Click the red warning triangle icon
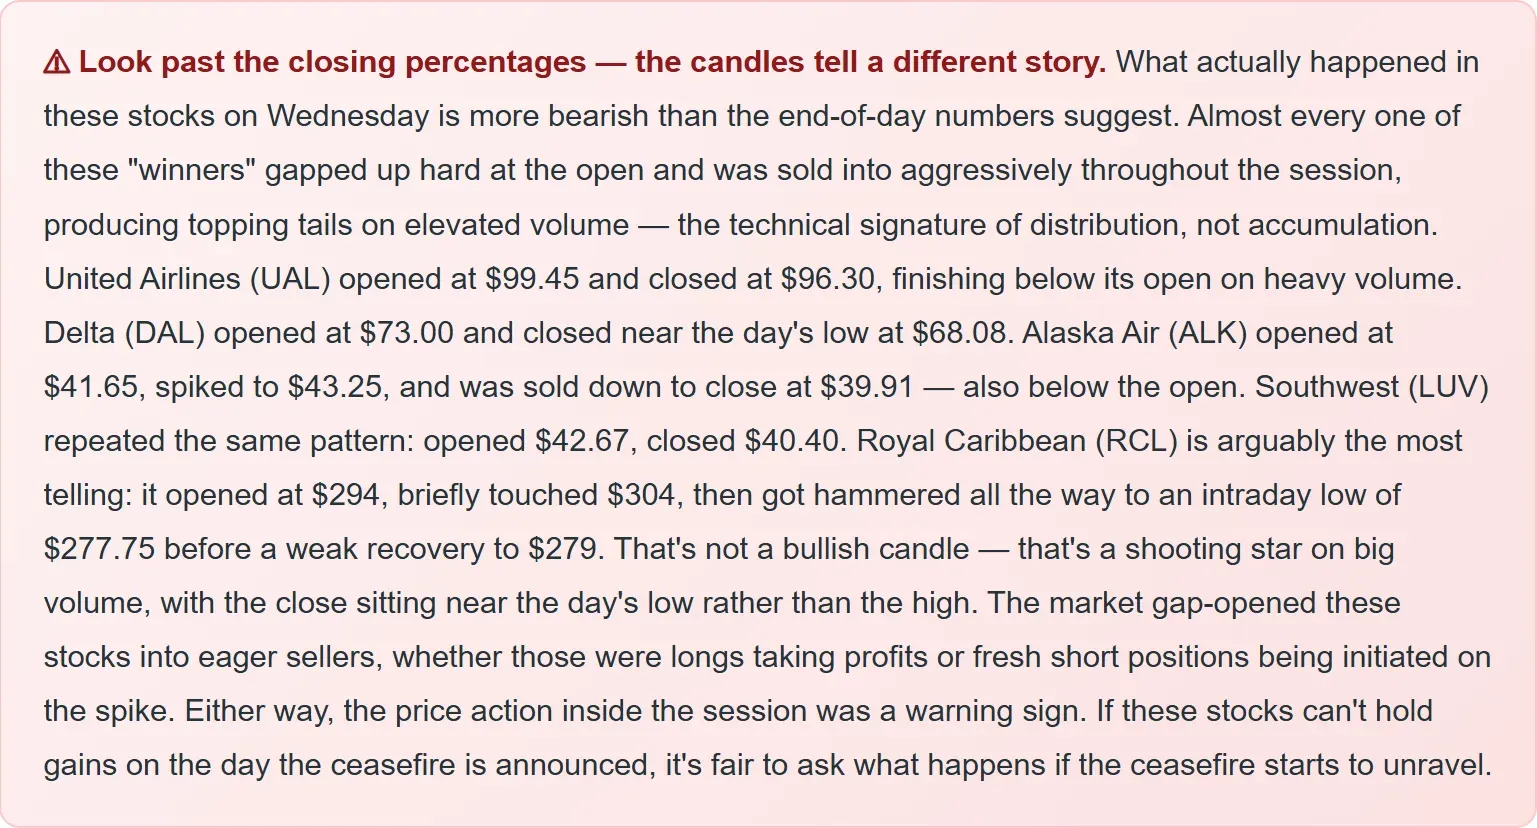The width and height of the screenshot is (1537, 828). pos(57,63)
